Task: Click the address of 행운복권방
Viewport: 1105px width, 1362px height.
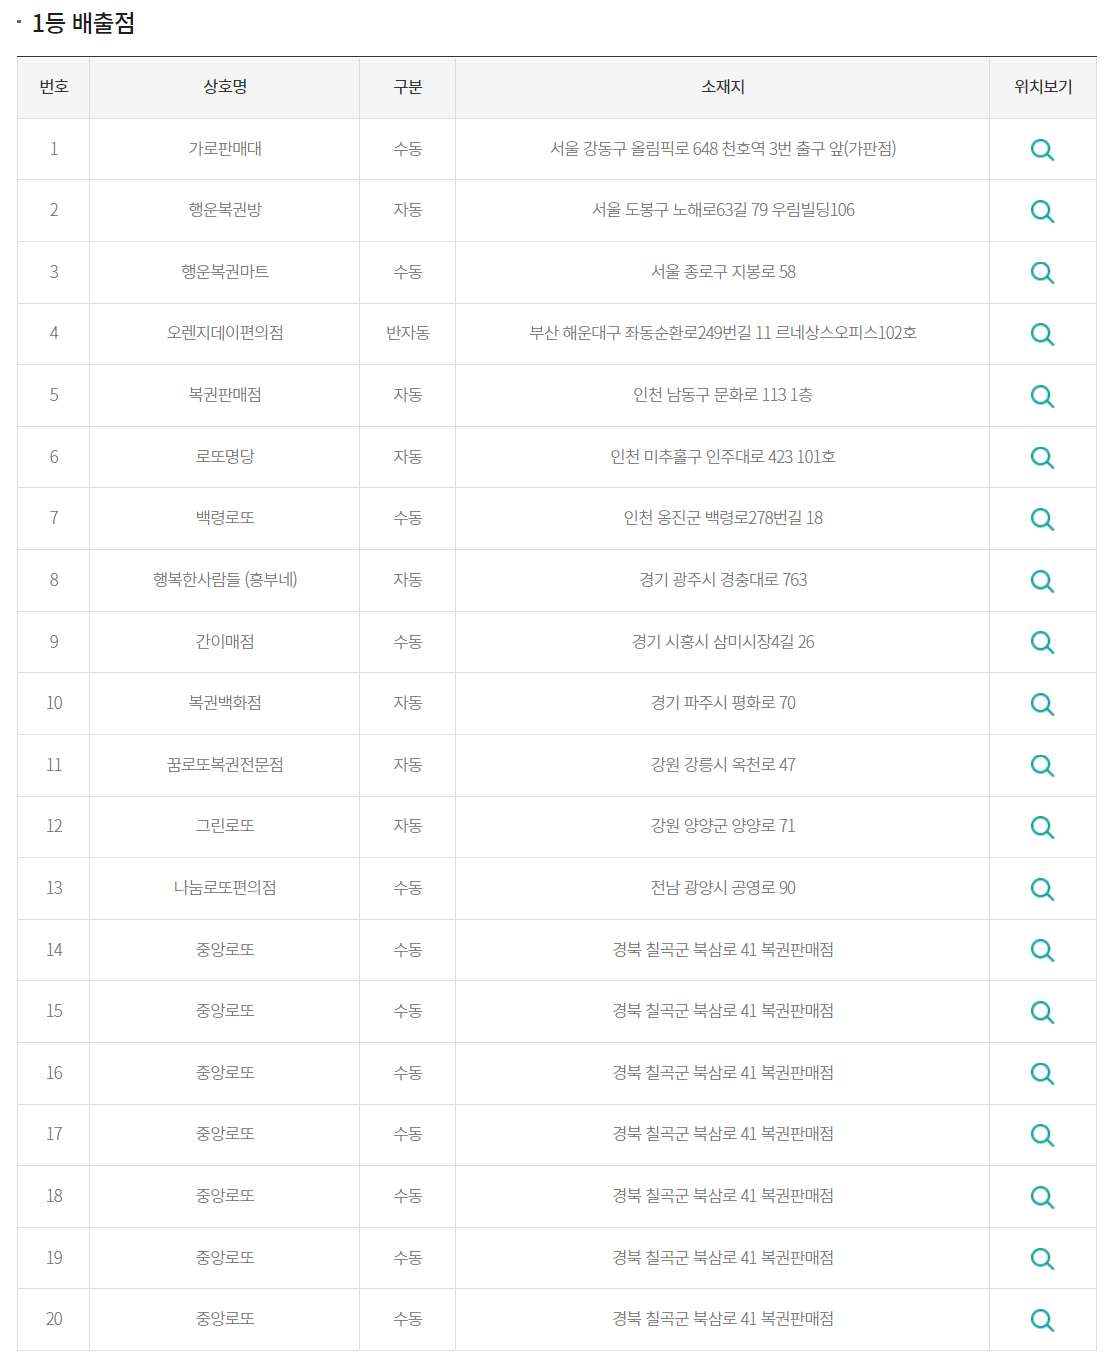Action: [x=722, y=211]
